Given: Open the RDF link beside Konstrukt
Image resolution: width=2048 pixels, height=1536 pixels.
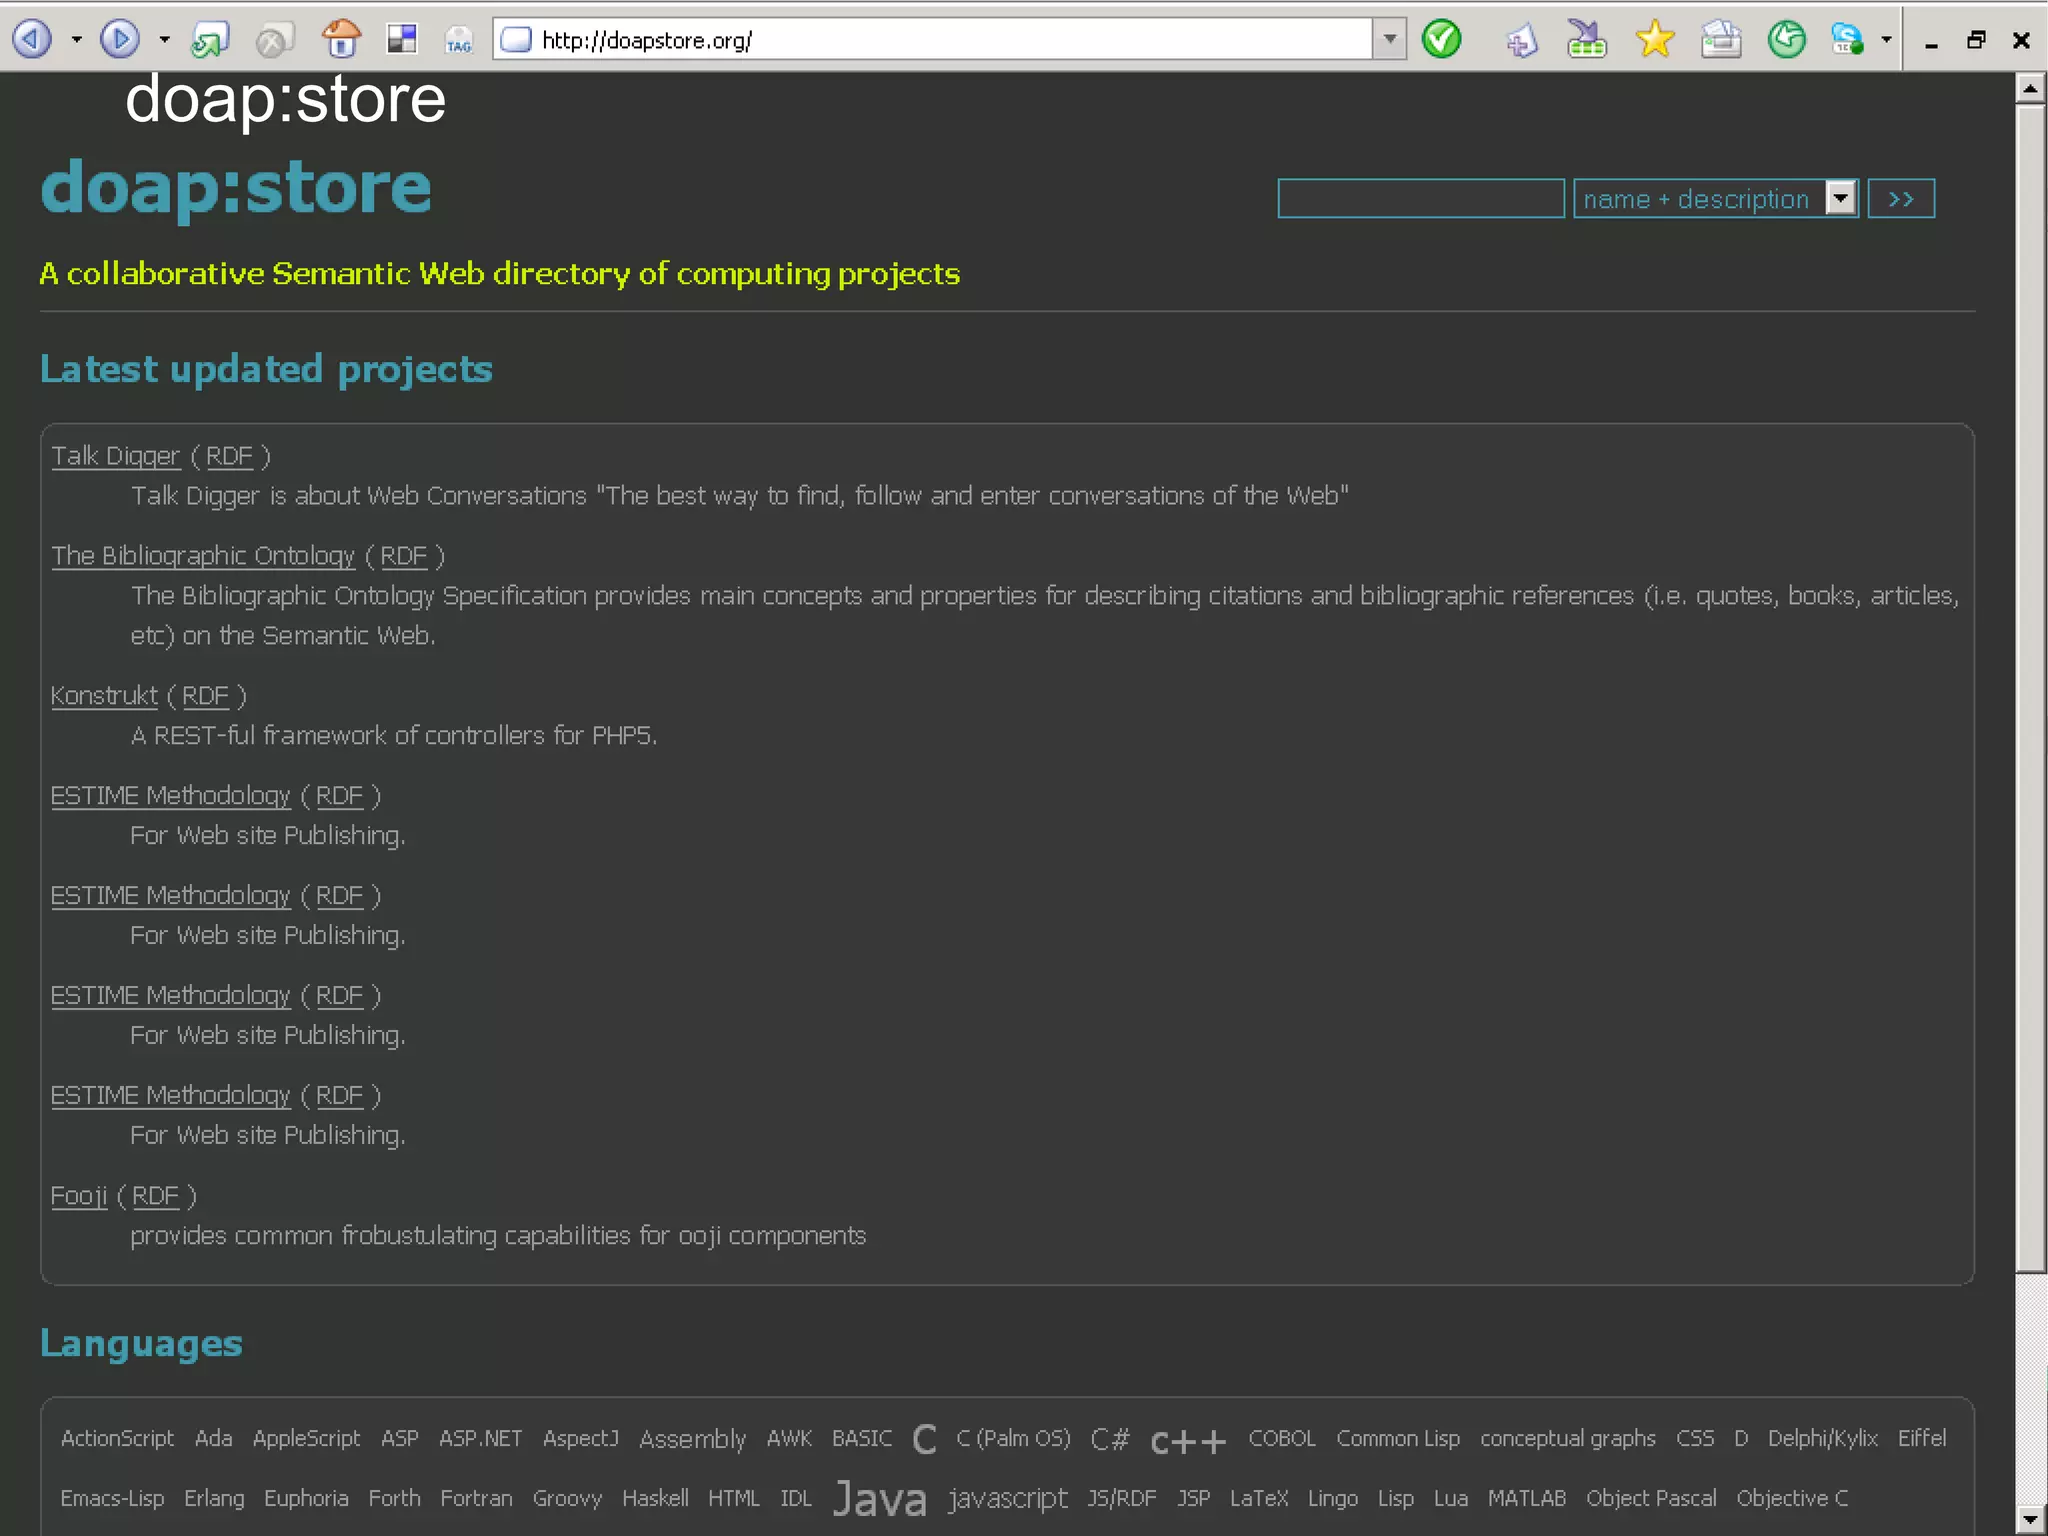Looking at the screenshot, I should coord(205,696).
